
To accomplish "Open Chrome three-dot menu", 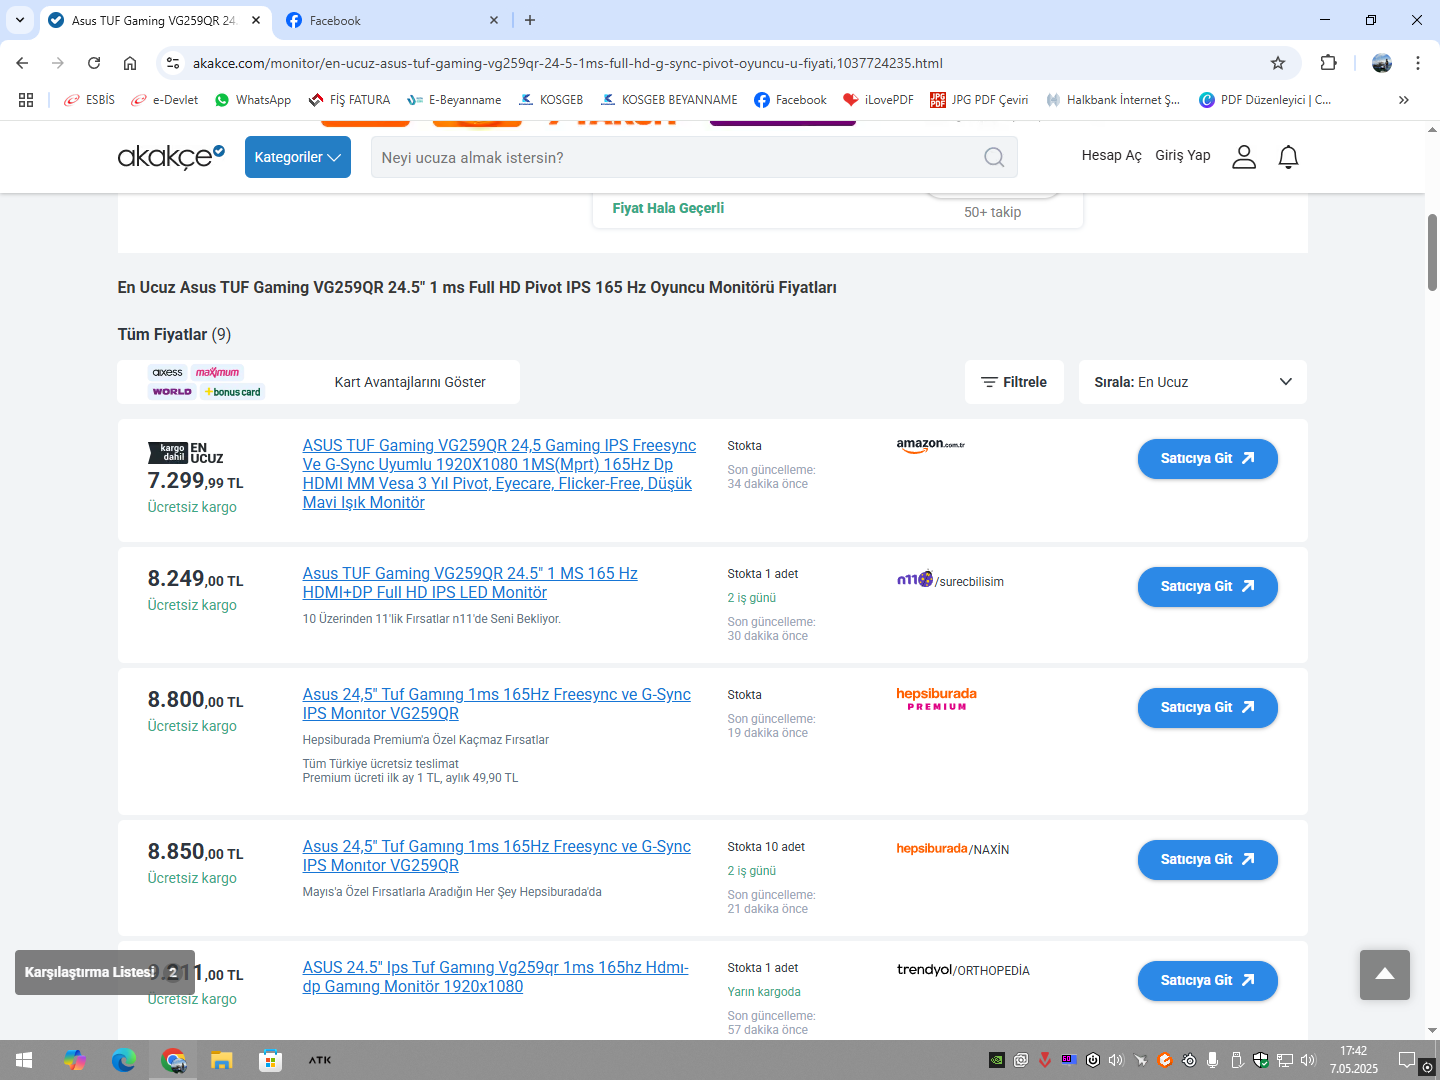I will [x=1418, y=63].
